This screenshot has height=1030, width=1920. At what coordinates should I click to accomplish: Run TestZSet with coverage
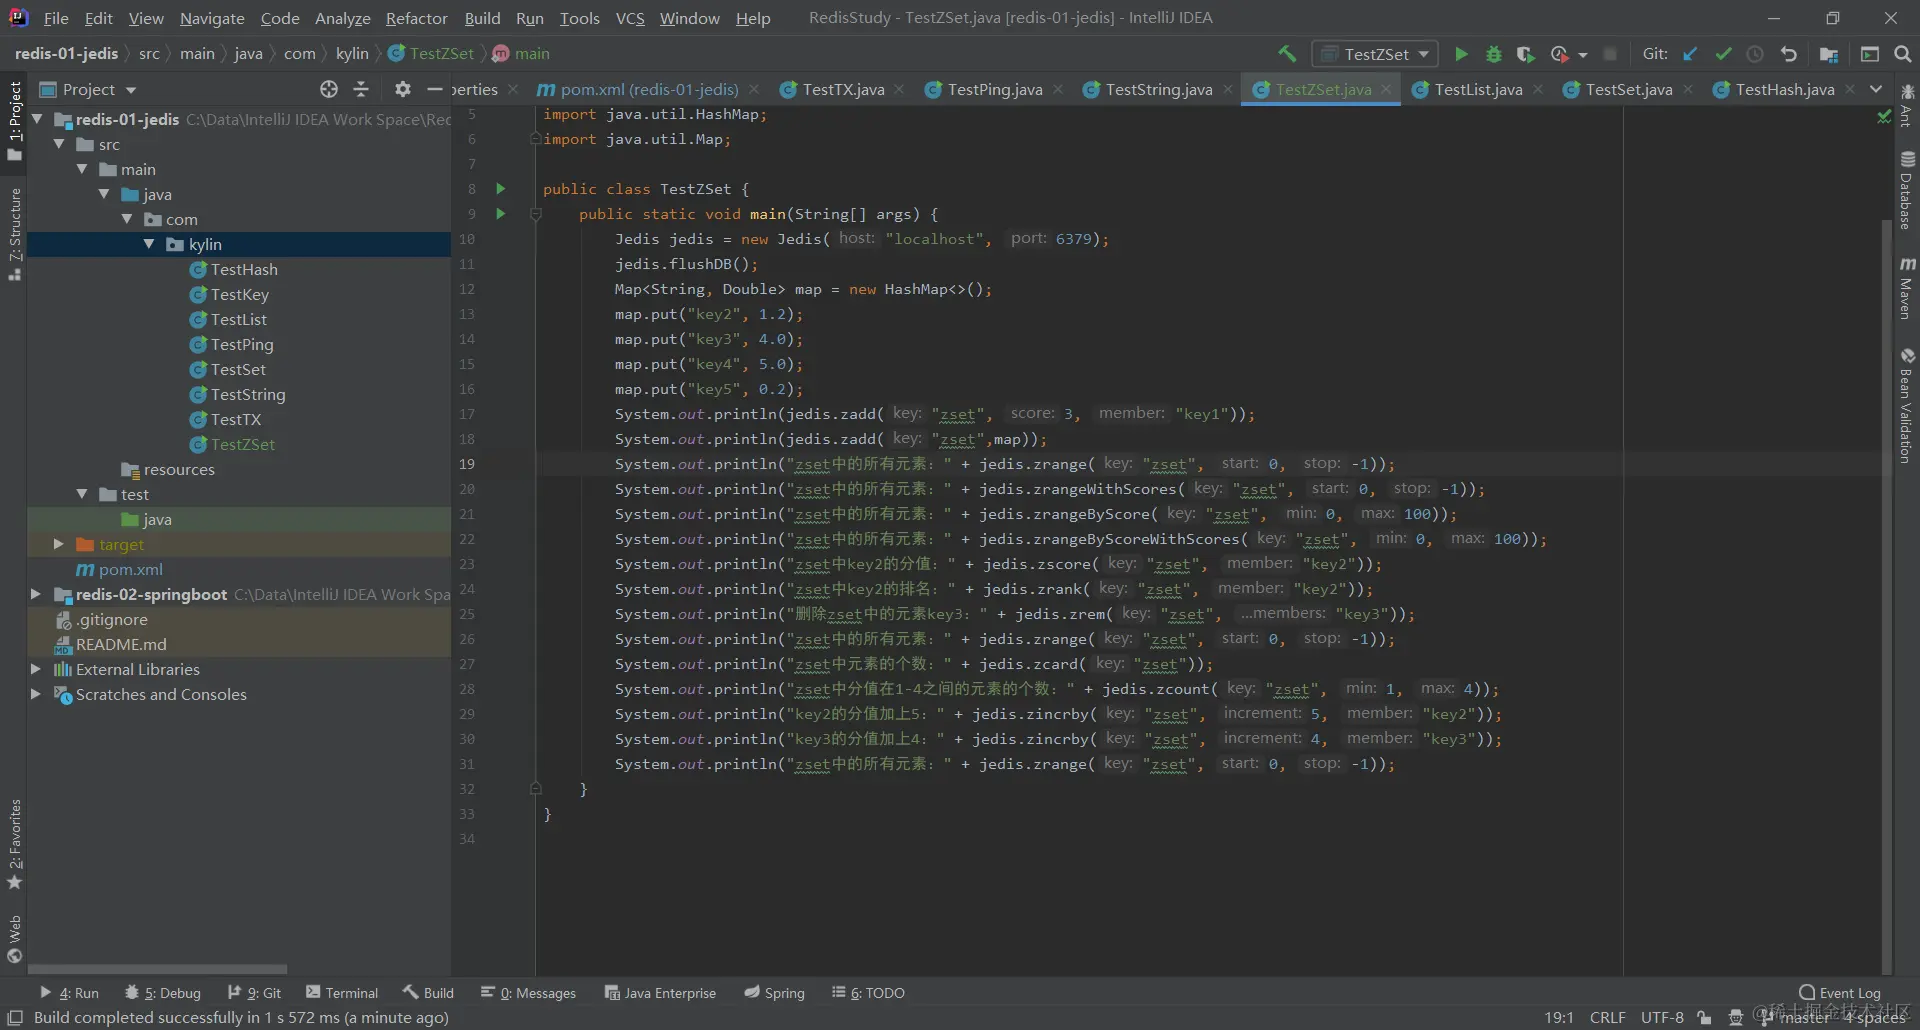click(1525, 54)
